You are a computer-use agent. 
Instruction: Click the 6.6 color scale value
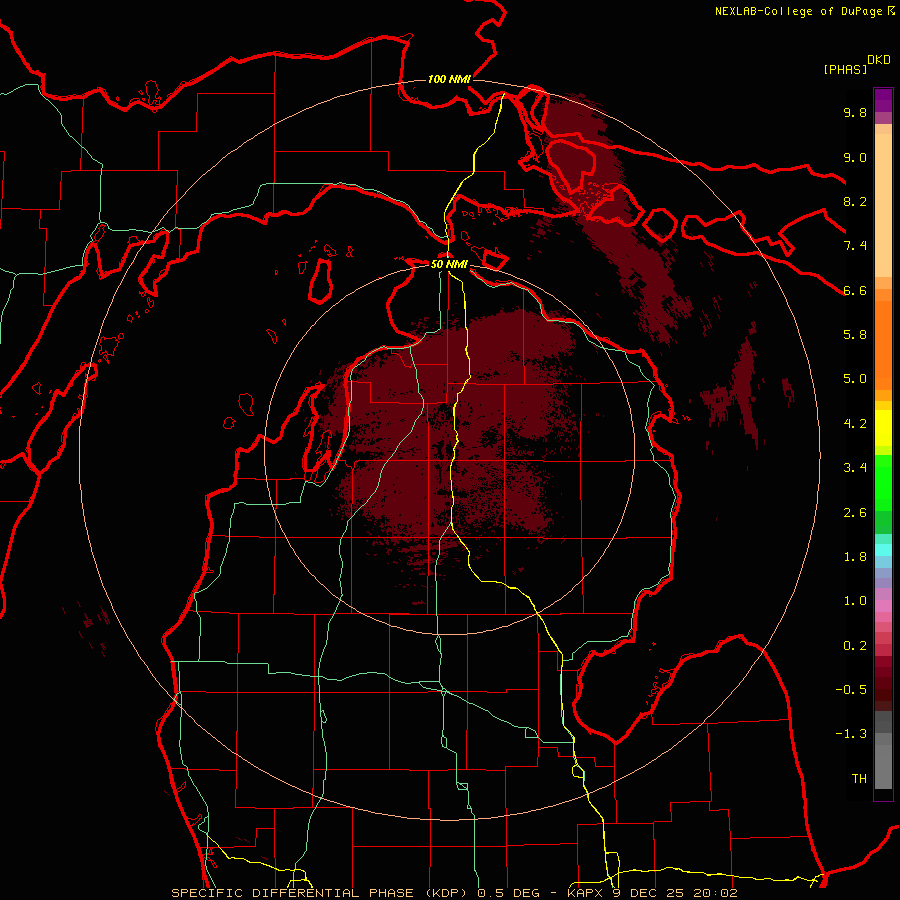tap(855, 290)
